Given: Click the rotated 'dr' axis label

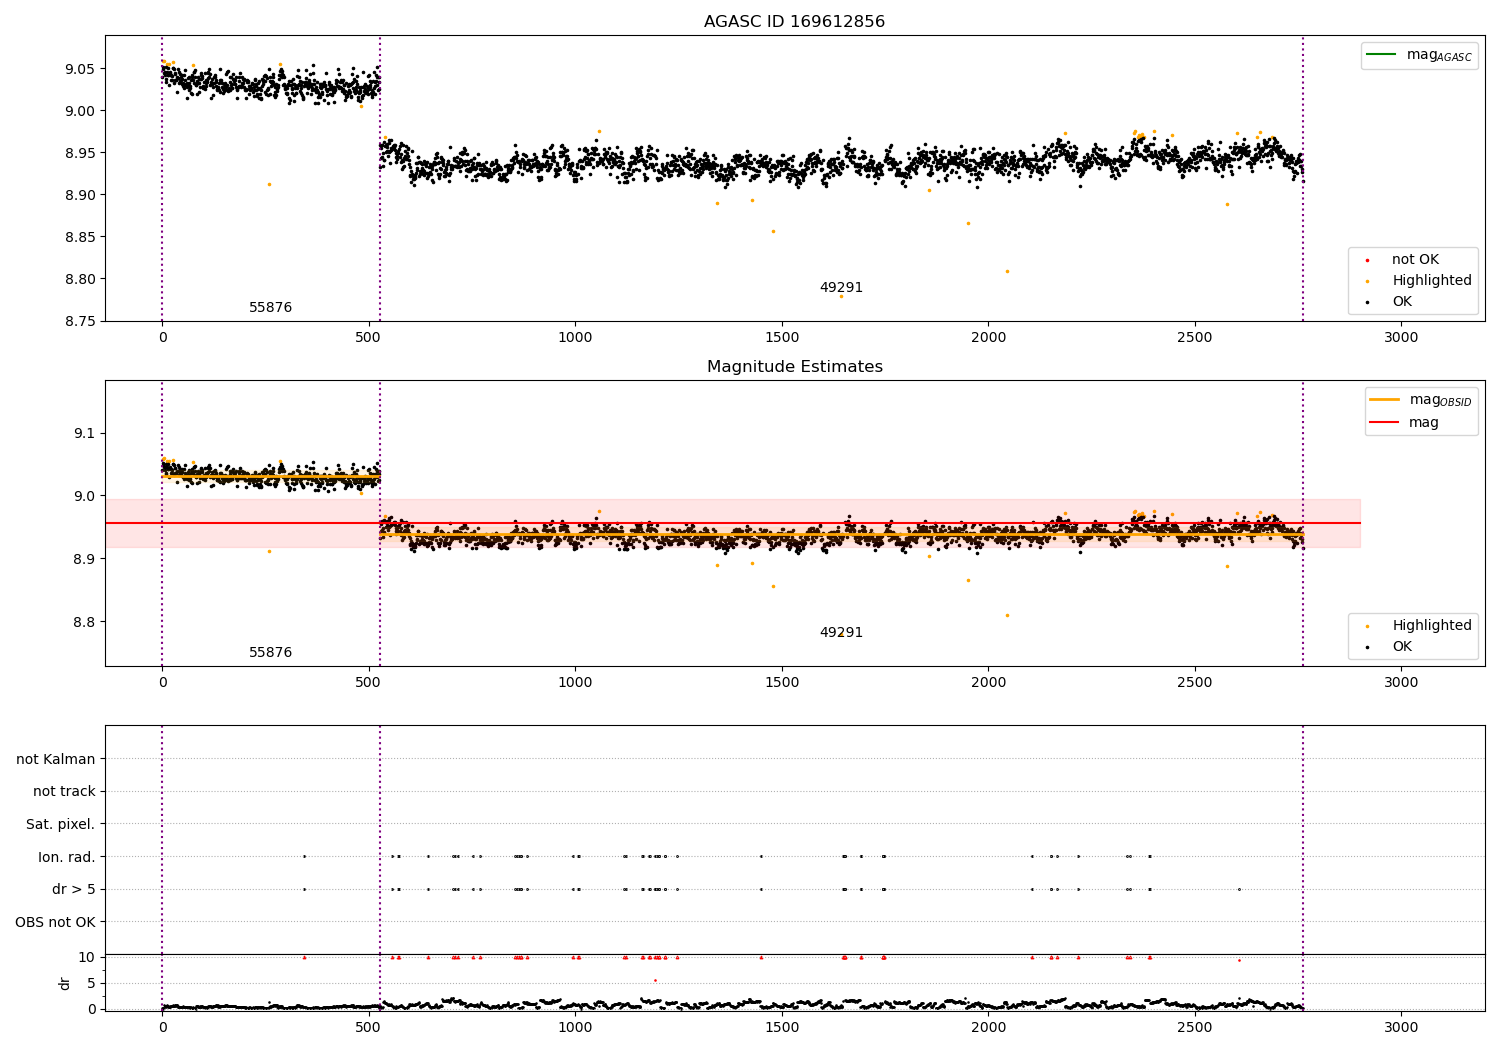Looking at the screenshot, I should coord(65,983).
